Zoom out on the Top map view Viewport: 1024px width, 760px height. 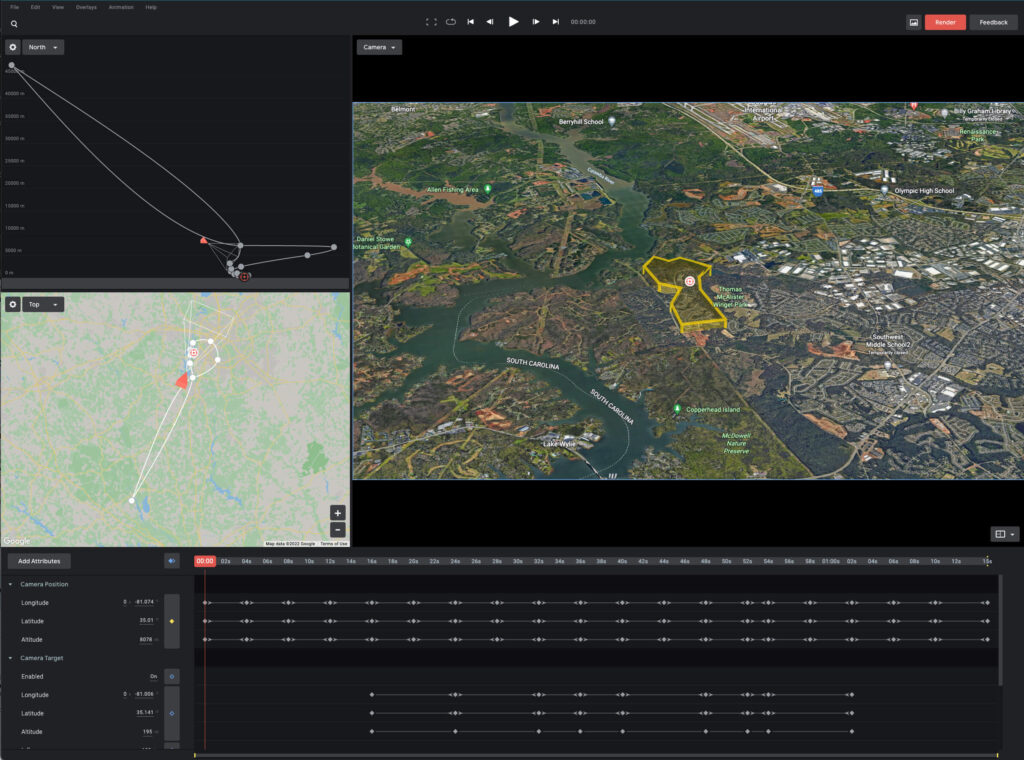338,529
